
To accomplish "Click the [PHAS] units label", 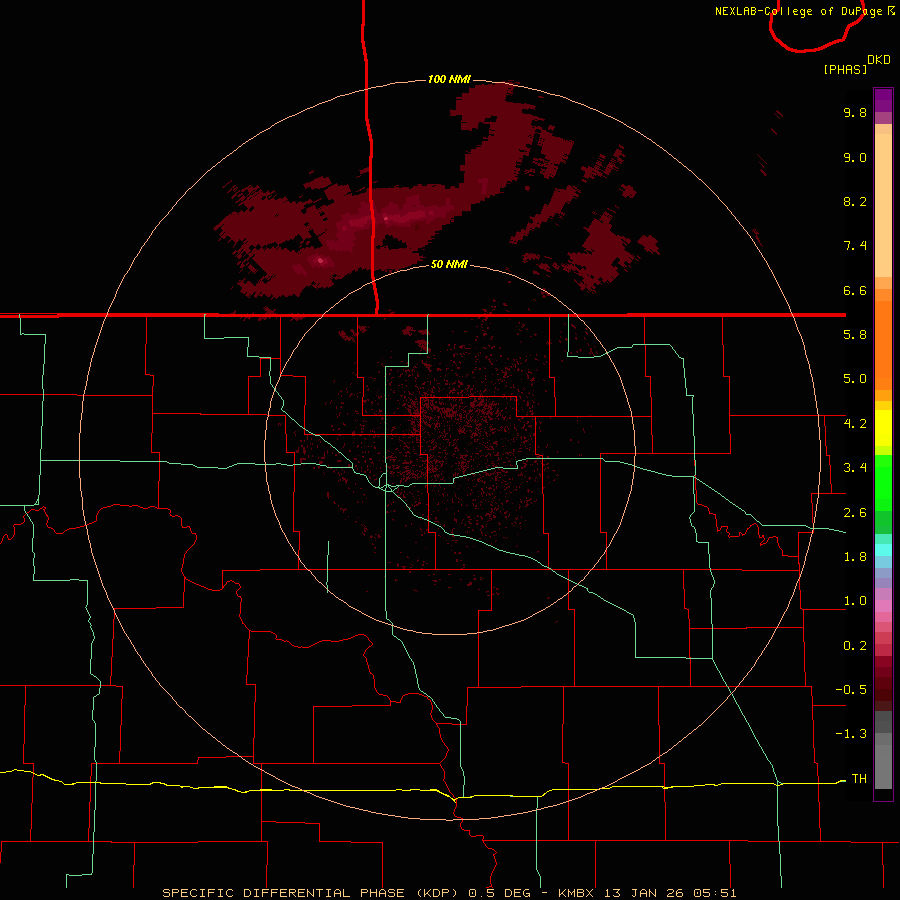I will tap(845, 70).
